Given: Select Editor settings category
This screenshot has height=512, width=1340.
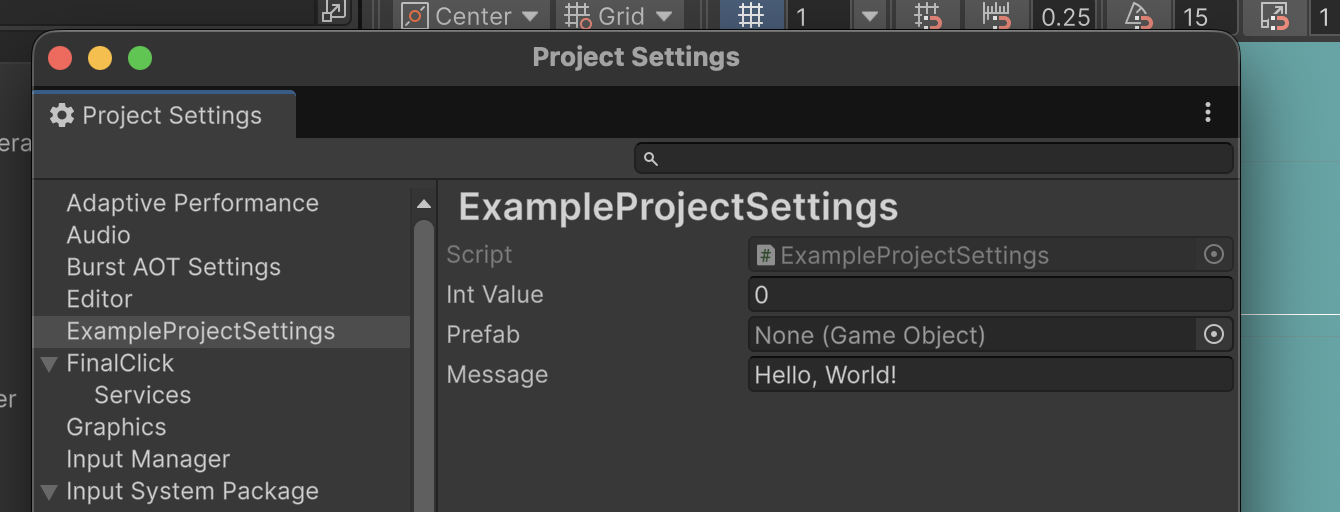Looking at the screenshot, I should (99, 299).
